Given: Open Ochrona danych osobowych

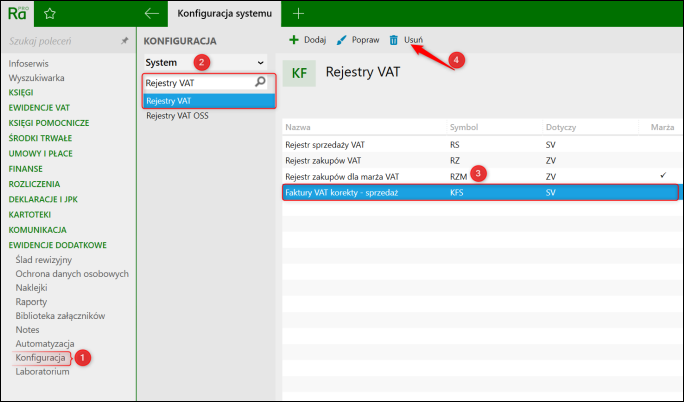Looking at the screenshot, I should (72, 274).
